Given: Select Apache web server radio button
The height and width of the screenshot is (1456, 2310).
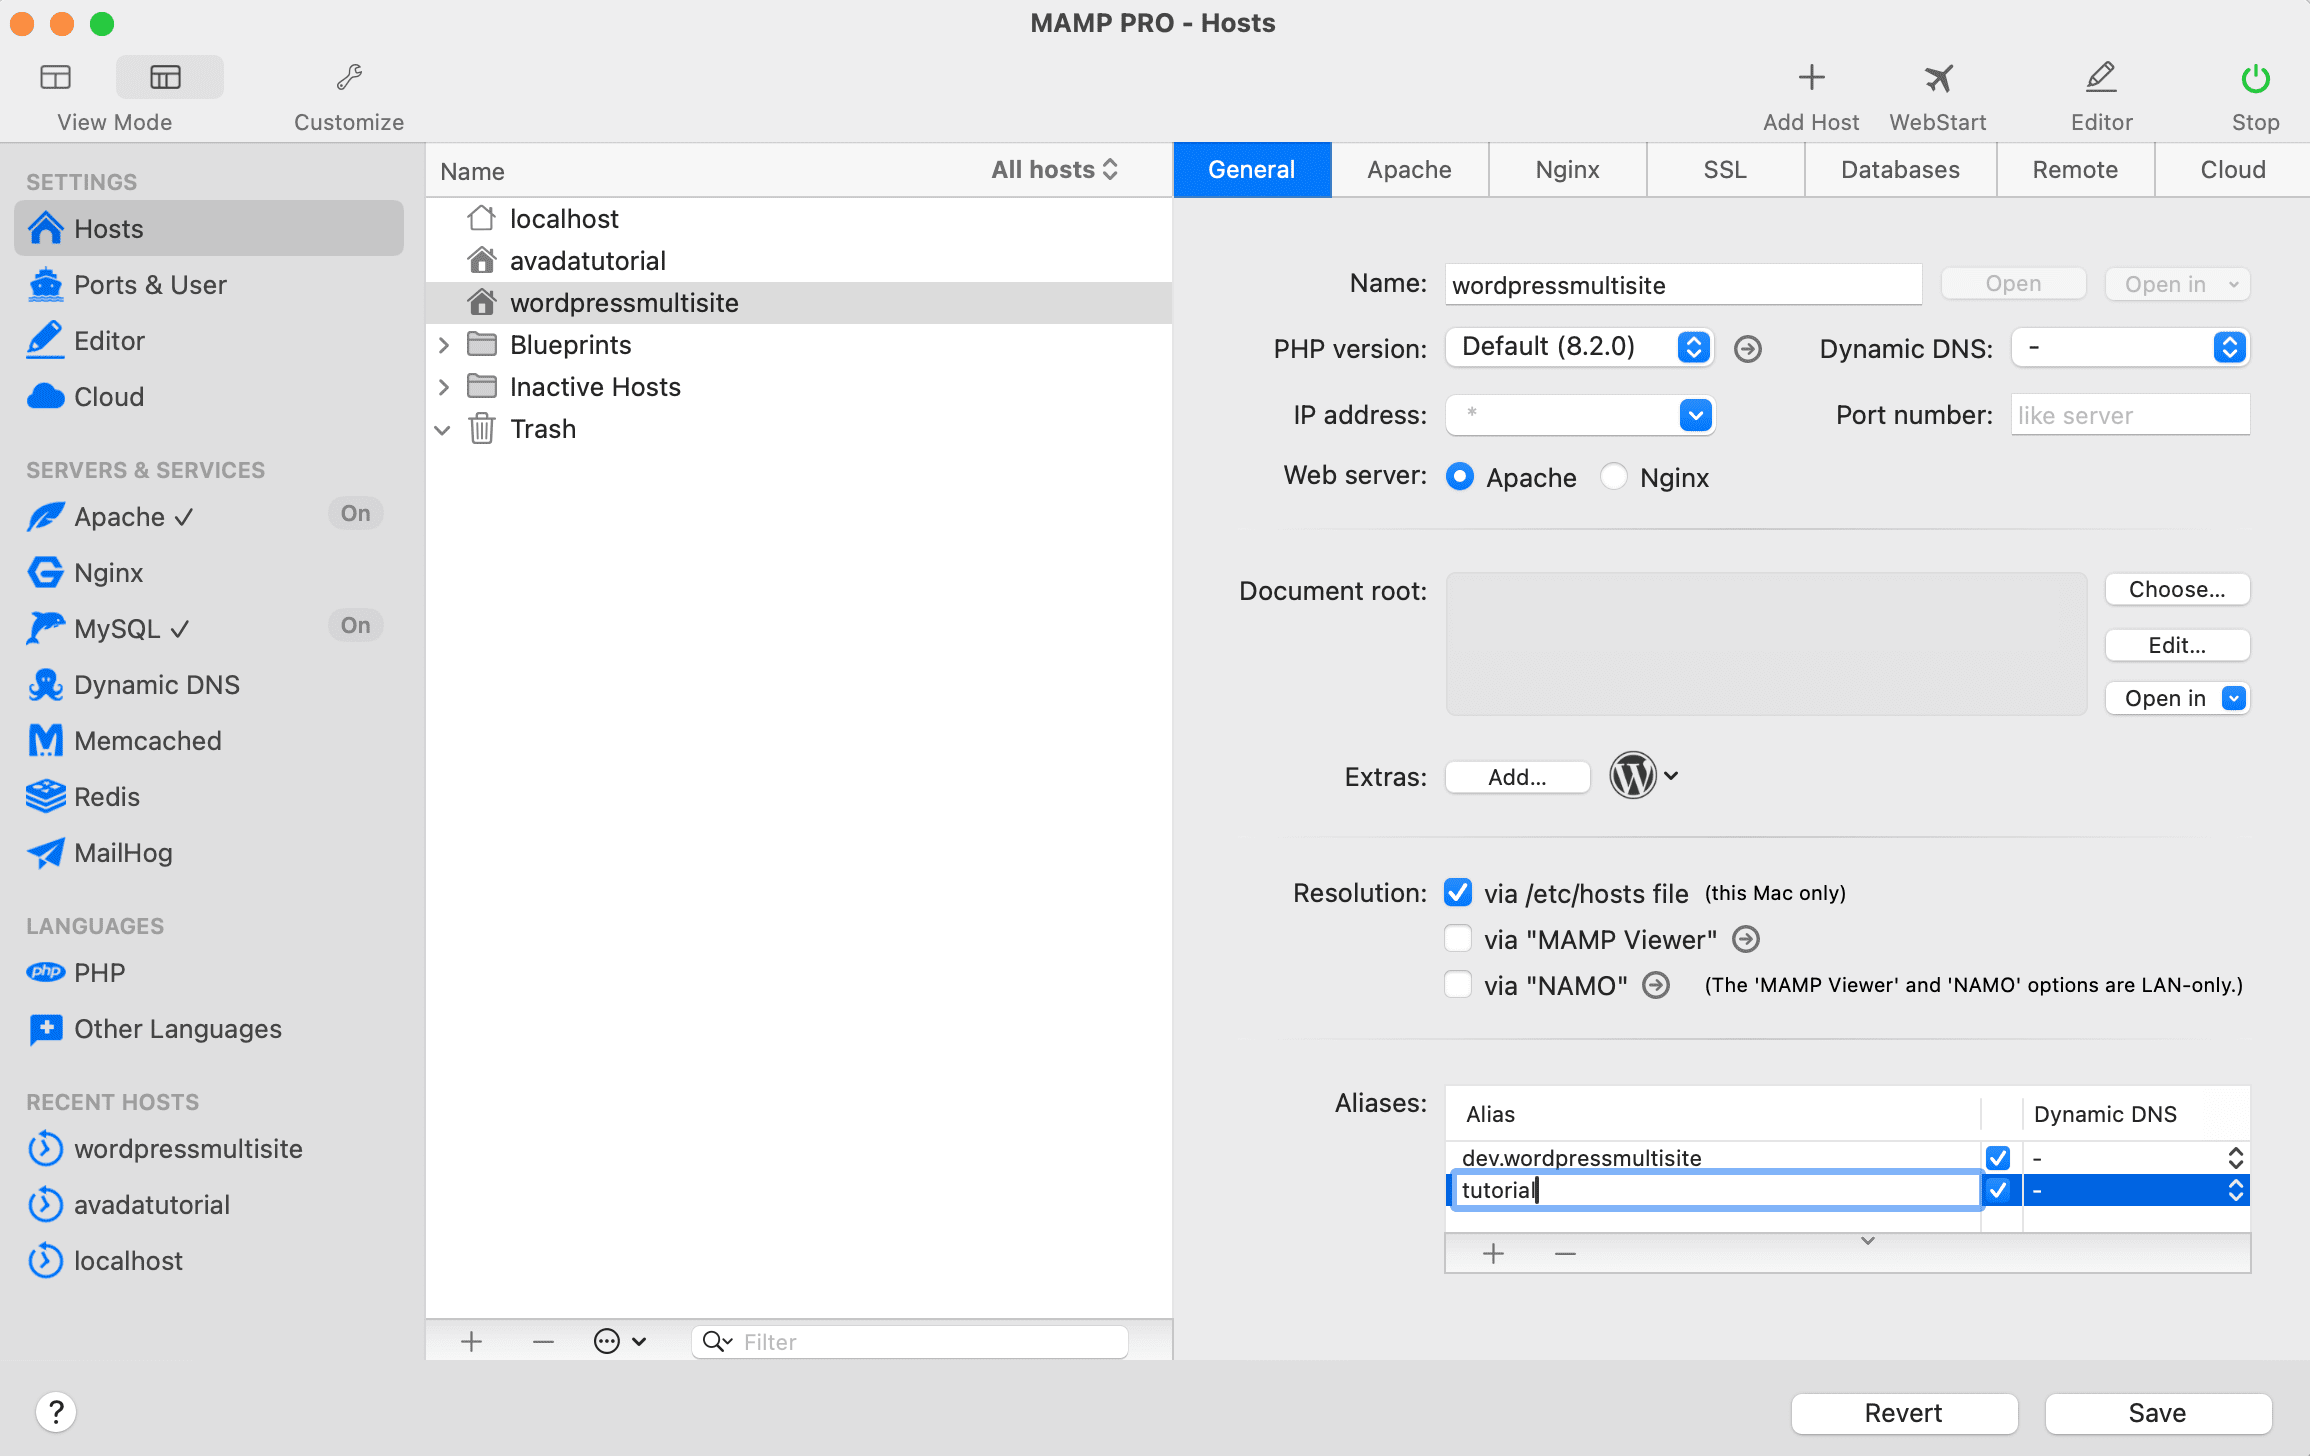Looking at the screenshot, I should tap(1460, 477).
